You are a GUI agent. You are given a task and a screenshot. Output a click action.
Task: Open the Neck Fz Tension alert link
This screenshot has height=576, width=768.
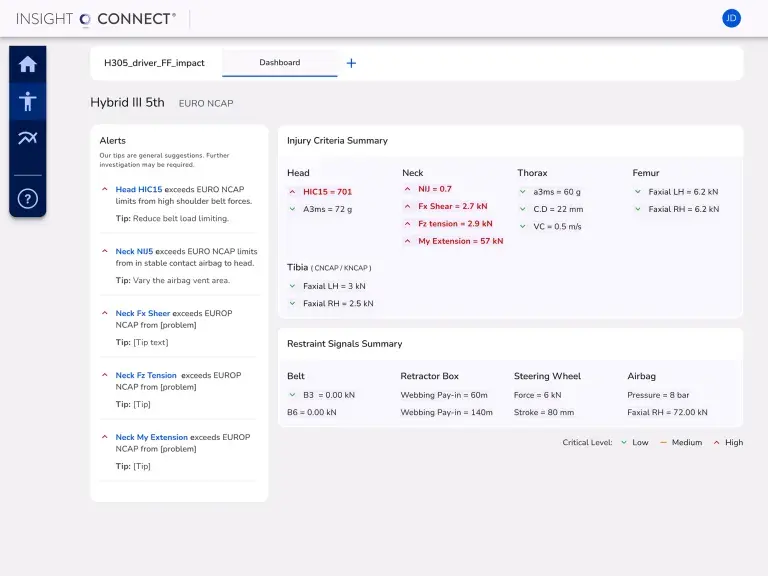[x=146, y=375]
